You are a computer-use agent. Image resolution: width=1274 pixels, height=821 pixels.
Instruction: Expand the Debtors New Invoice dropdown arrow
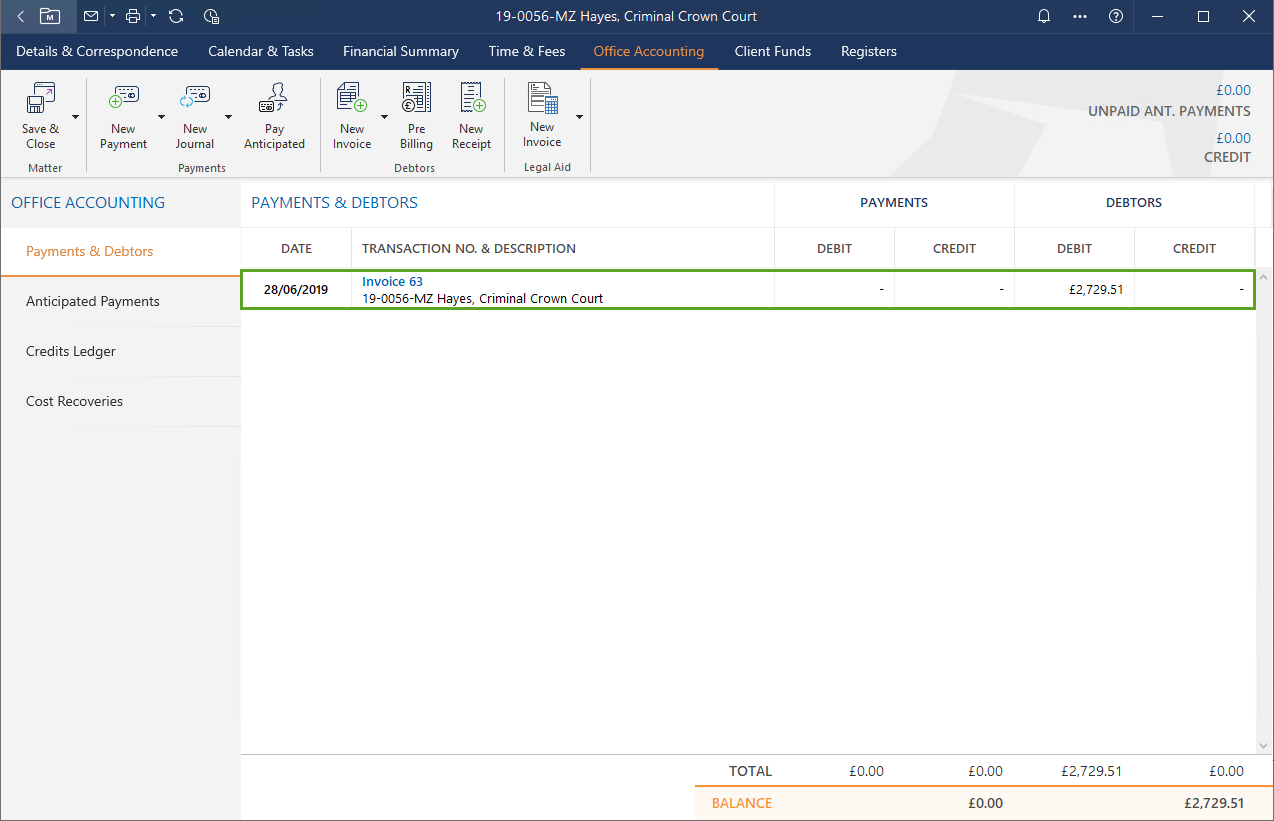point(384,117)
